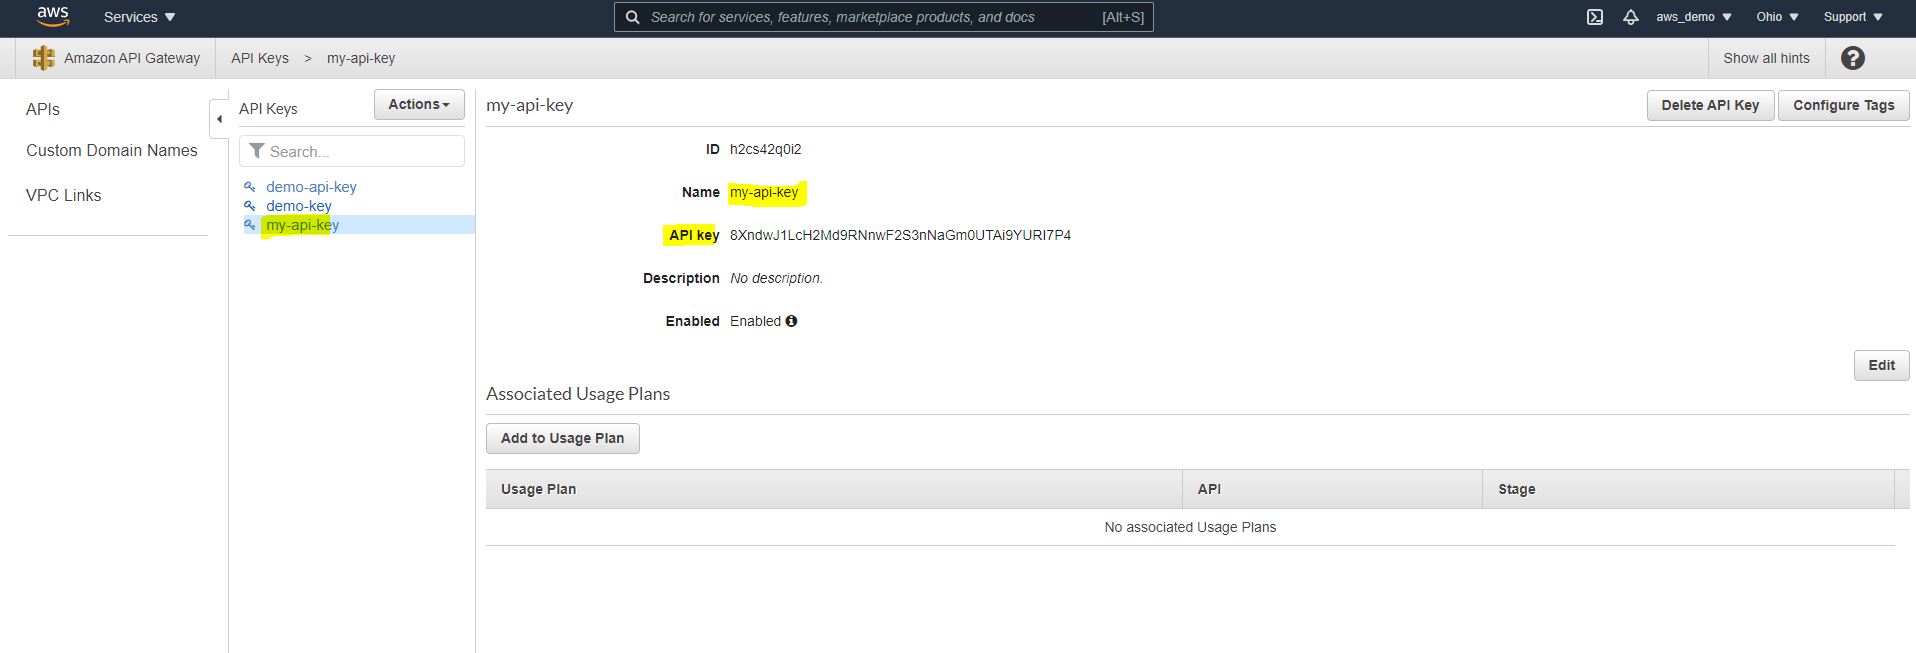Image resolution: width=1916 pixels, height=653 pixels.
Task: Collapse the API Keys side panel arrow
Action: pyautogui.click(x=219, y=119)
